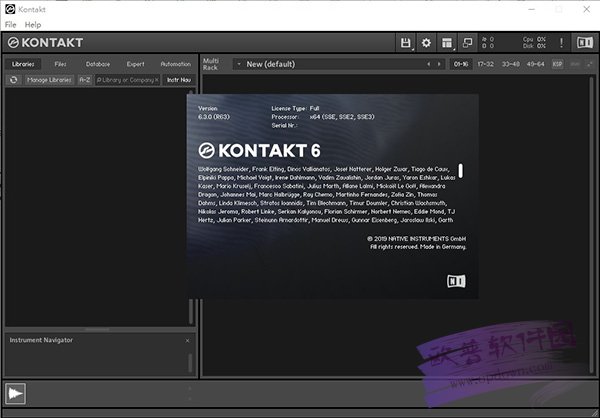Screen dimensions: 600x418
Task: Switch to the Files tab
Action: click(60, 64)
